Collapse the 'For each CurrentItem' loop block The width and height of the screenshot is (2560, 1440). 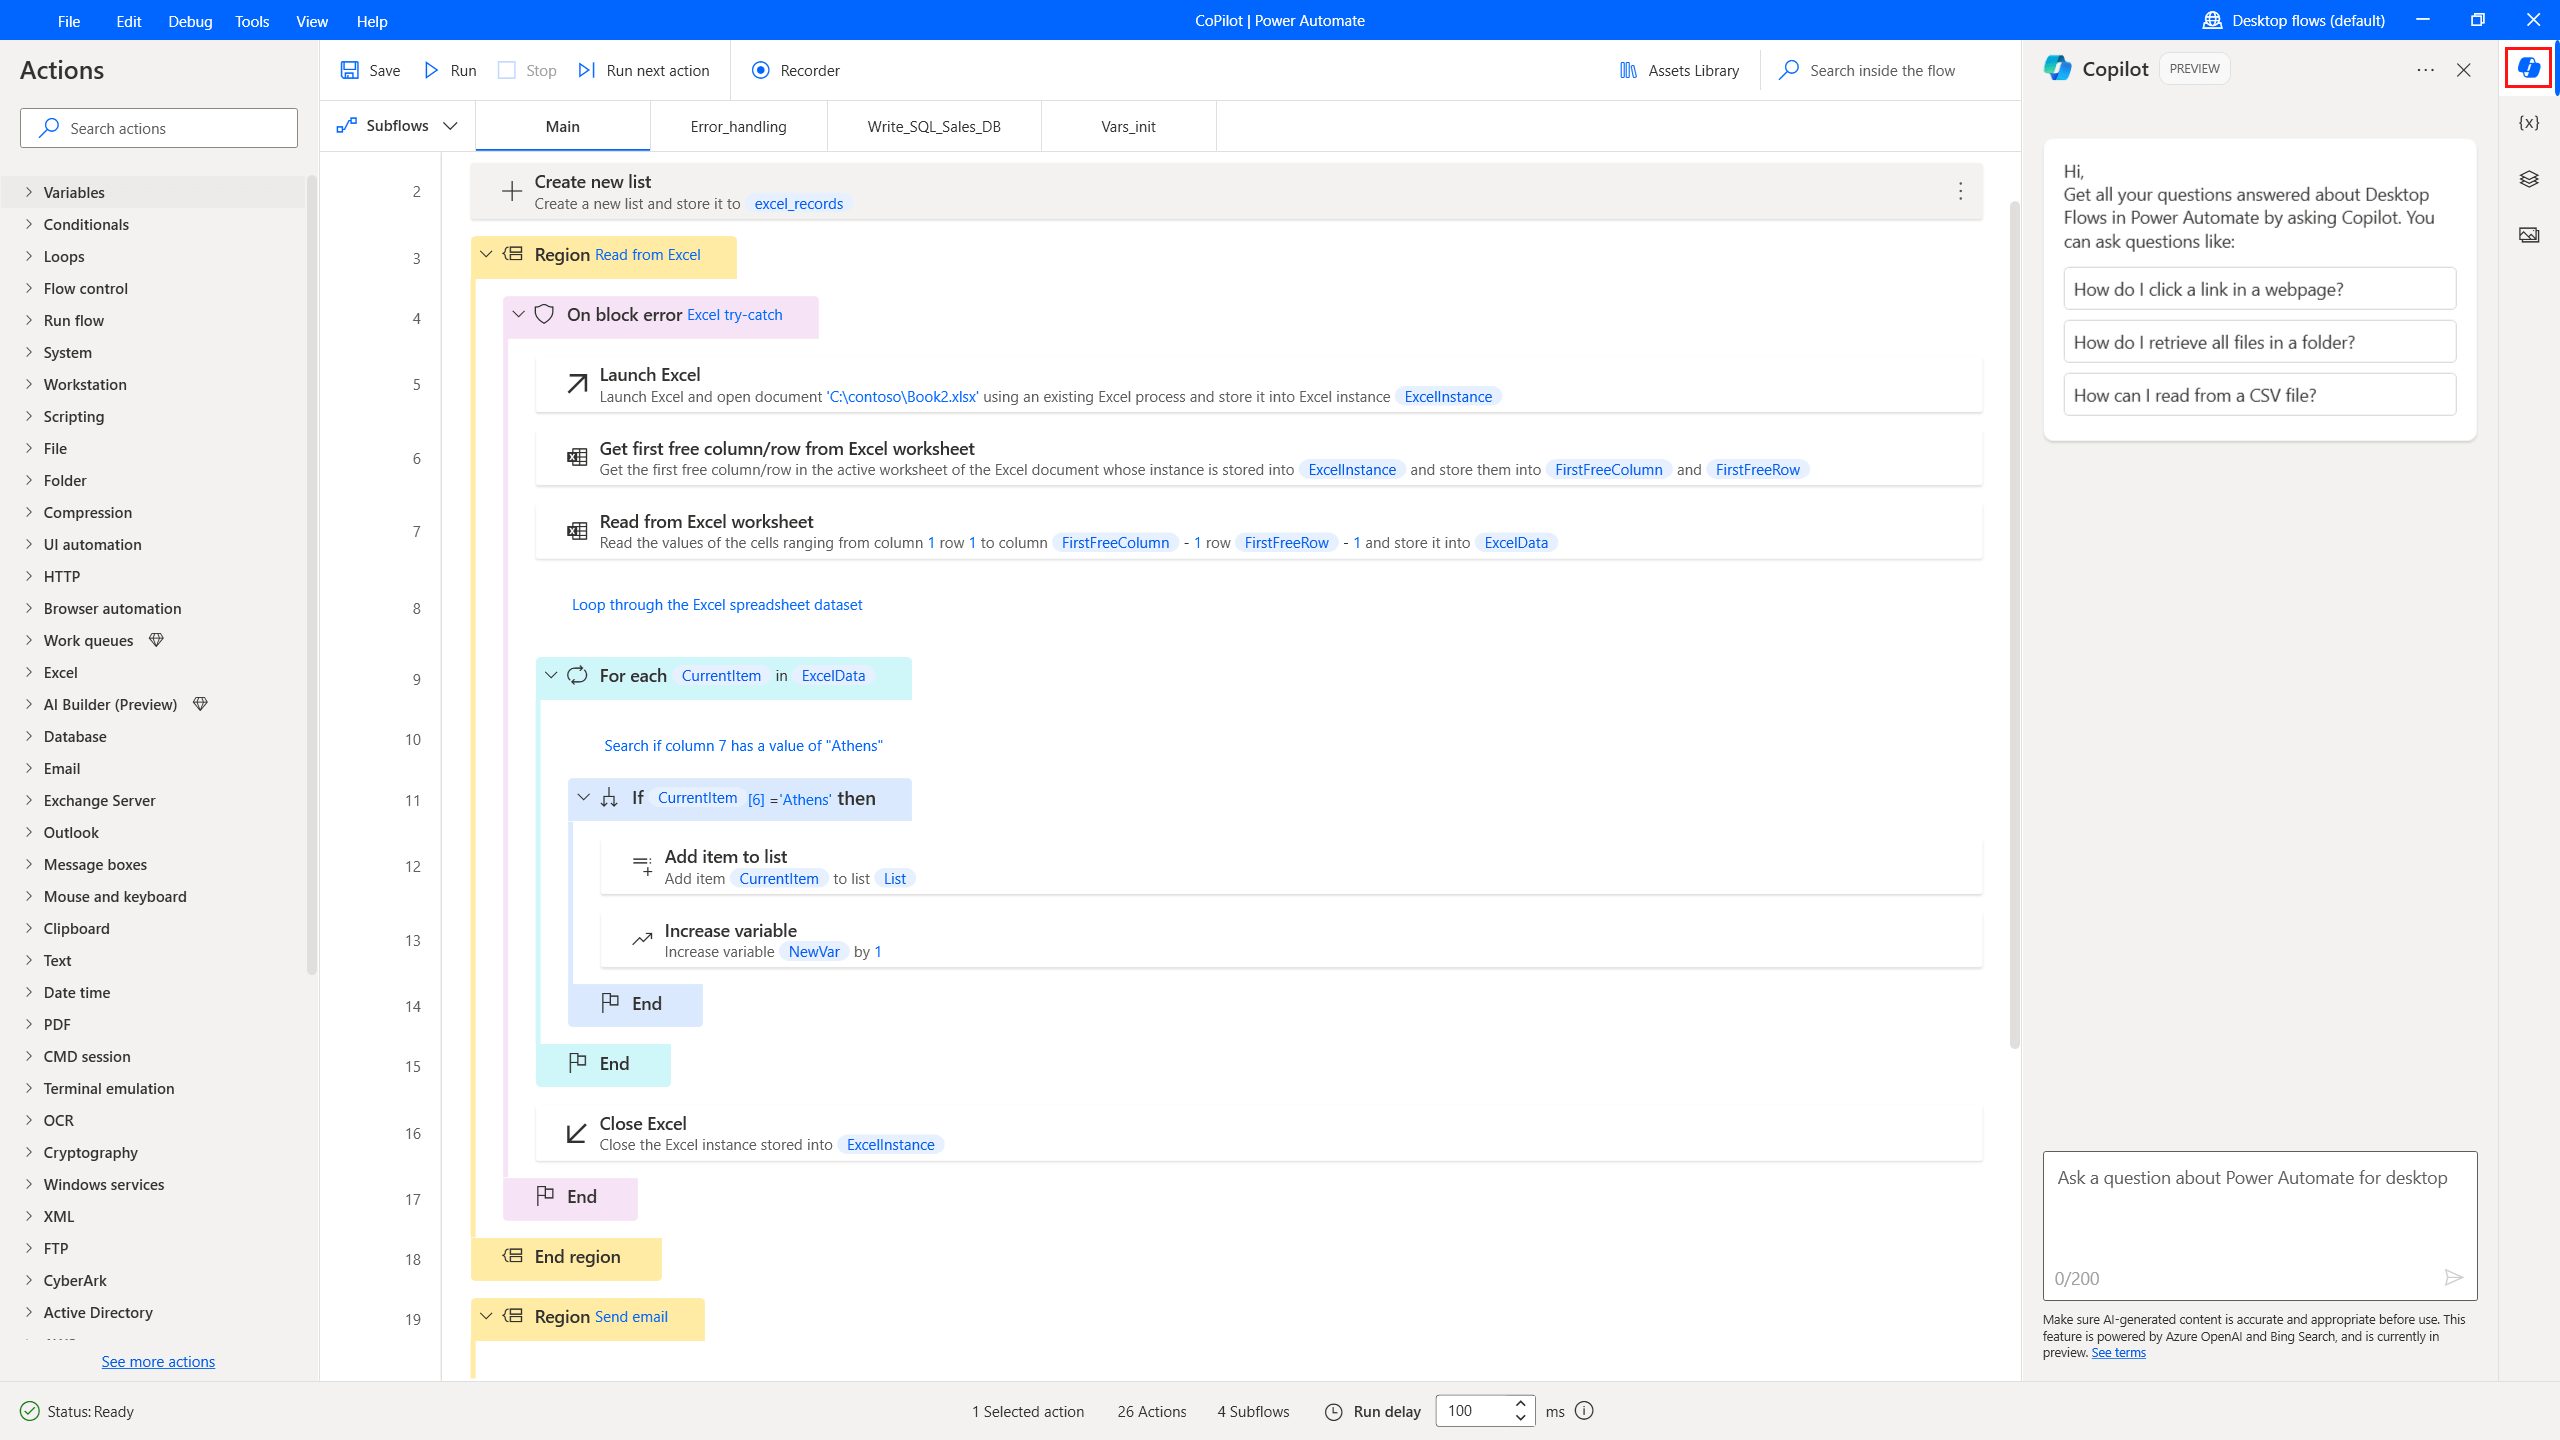click(551, 675)
